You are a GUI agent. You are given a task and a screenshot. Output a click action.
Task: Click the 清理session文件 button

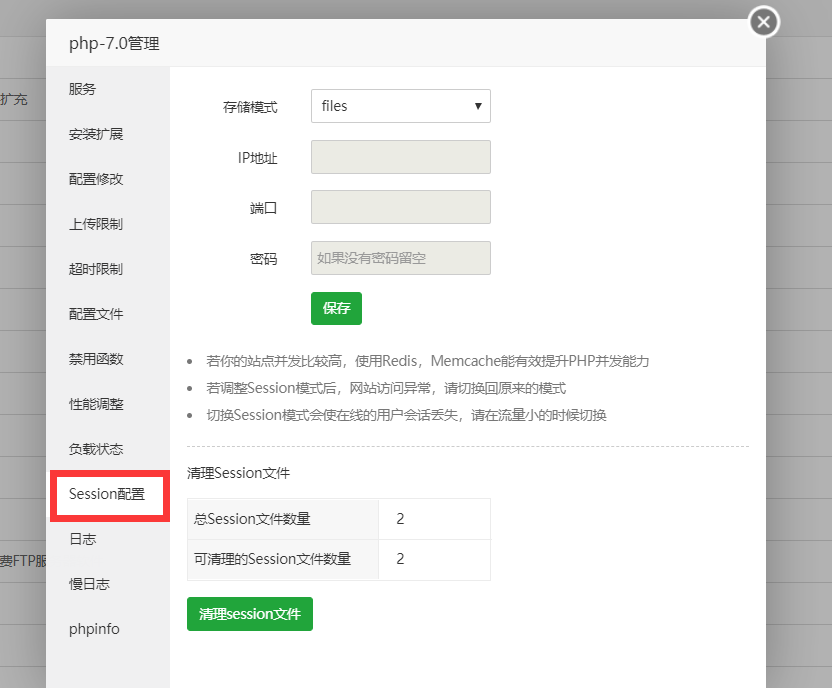pyautogui.click(x=250, y=614)
